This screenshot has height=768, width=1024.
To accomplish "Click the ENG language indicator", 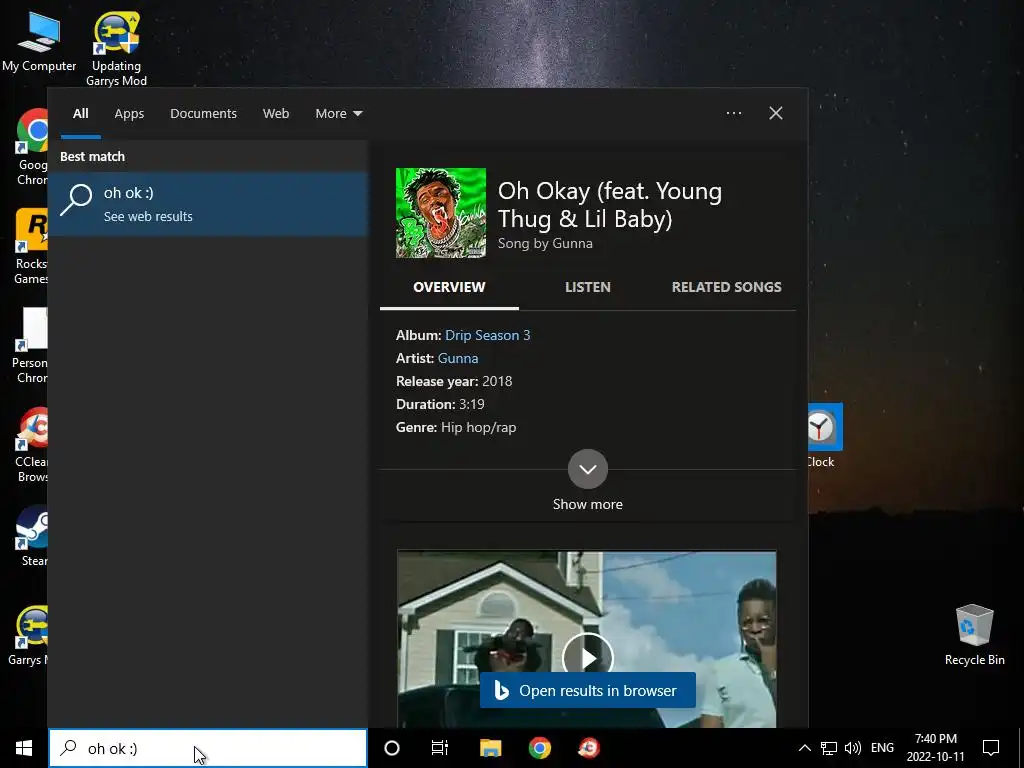I will click(x=882, y=748).
